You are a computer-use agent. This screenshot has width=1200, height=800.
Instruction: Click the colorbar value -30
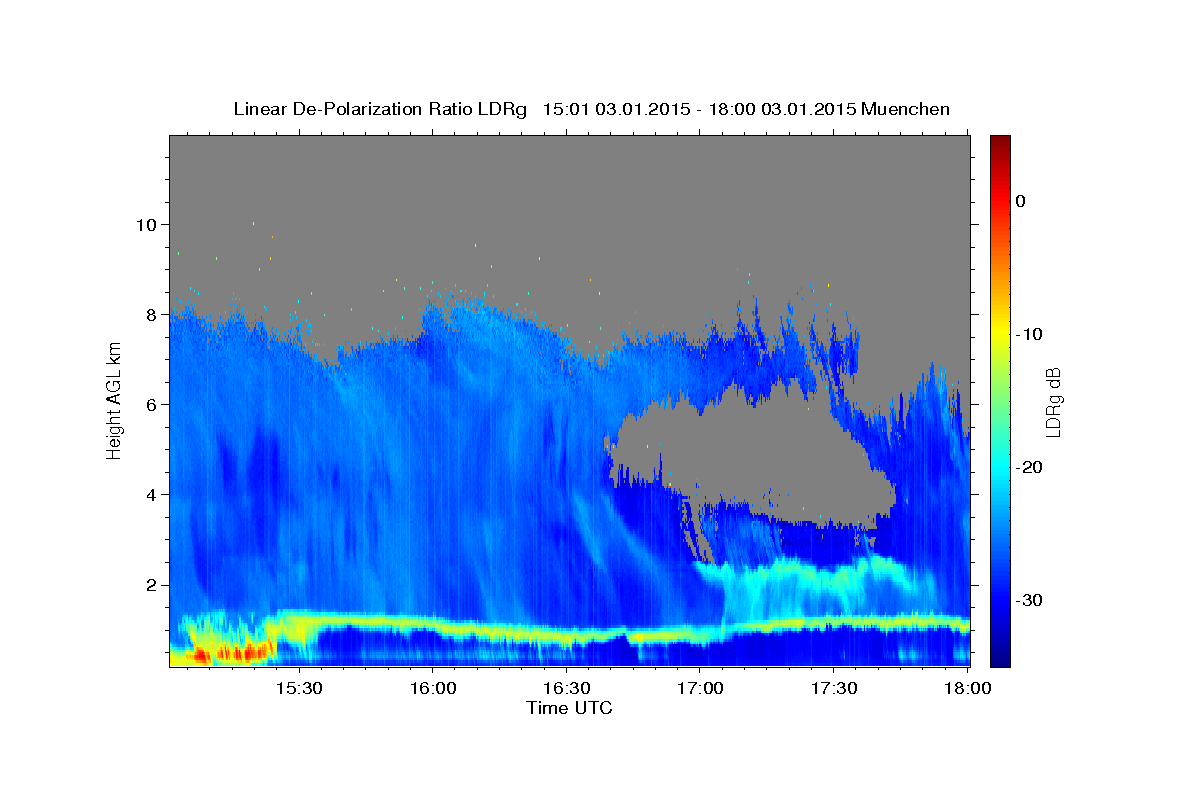[1029, 600]
